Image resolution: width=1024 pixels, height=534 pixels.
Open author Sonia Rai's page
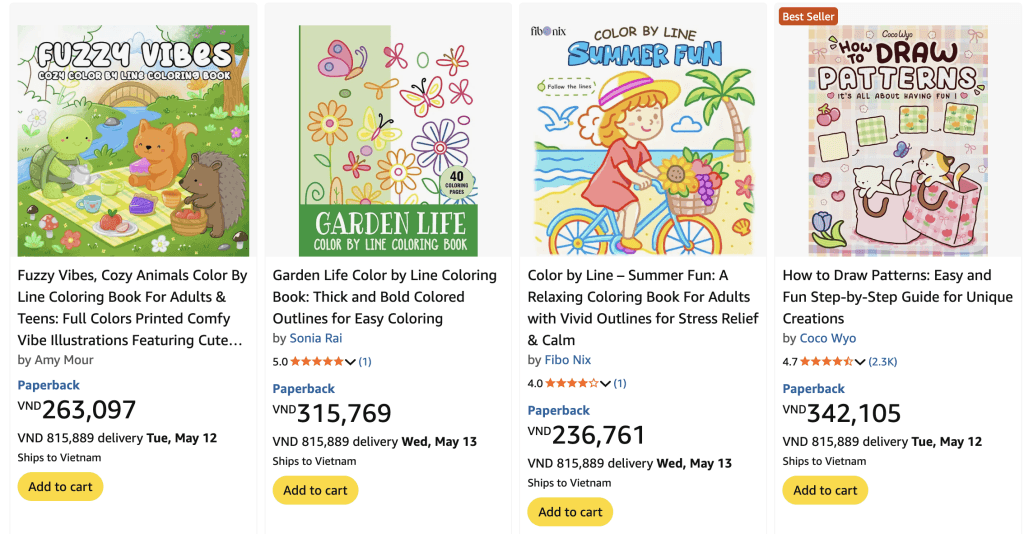(x=315, y=338)
